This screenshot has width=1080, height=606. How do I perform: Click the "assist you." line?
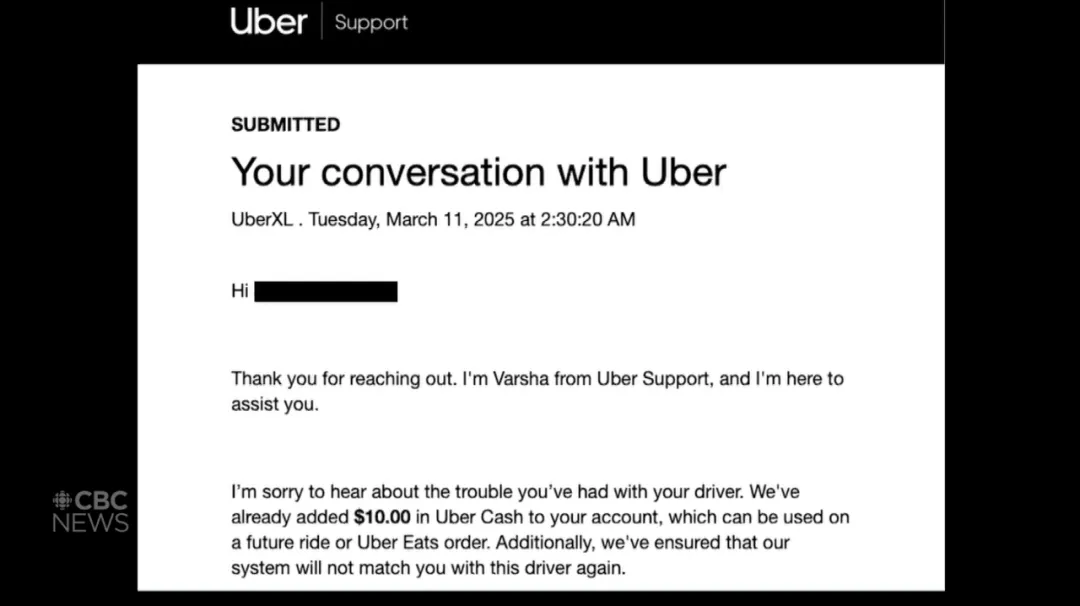(x=275, y=406)
